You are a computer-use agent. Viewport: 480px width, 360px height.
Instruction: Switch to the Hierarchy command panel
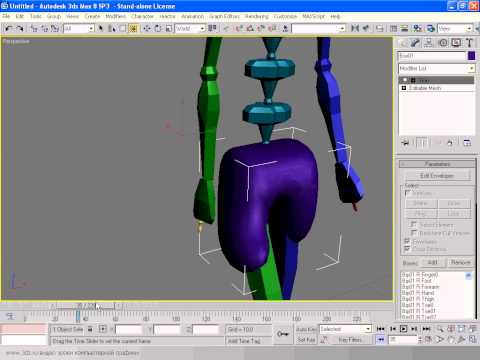pos(428,43)
